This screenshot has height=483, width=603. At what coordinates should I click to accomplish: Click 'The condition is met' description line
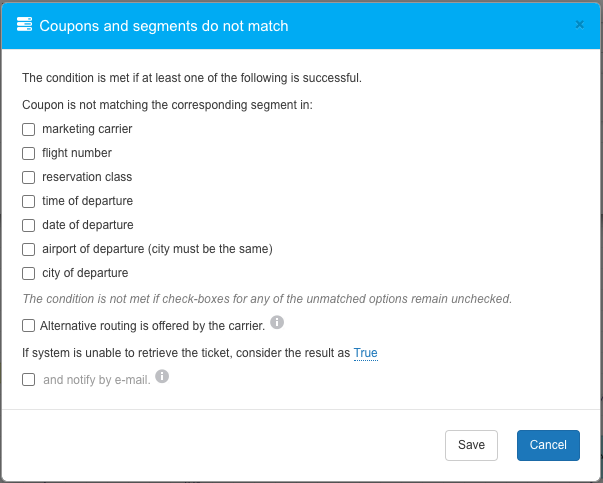pos(192,78)
